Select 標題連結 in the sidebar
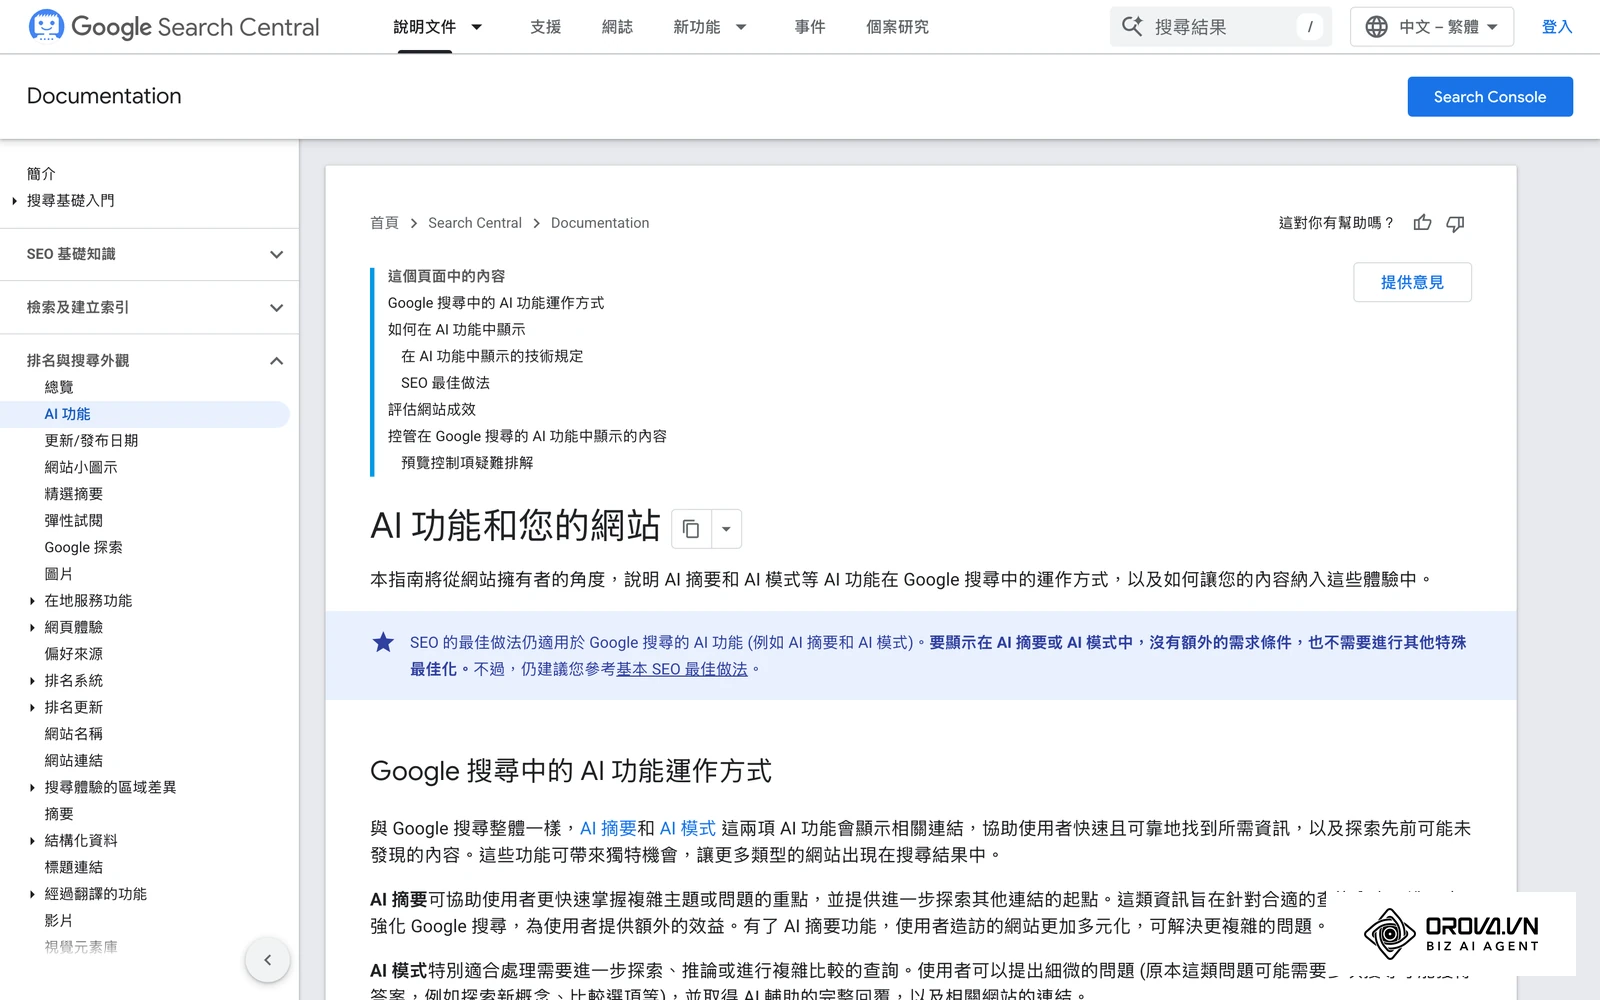This screenshot has height=1000, width=1600. [74, 867]
